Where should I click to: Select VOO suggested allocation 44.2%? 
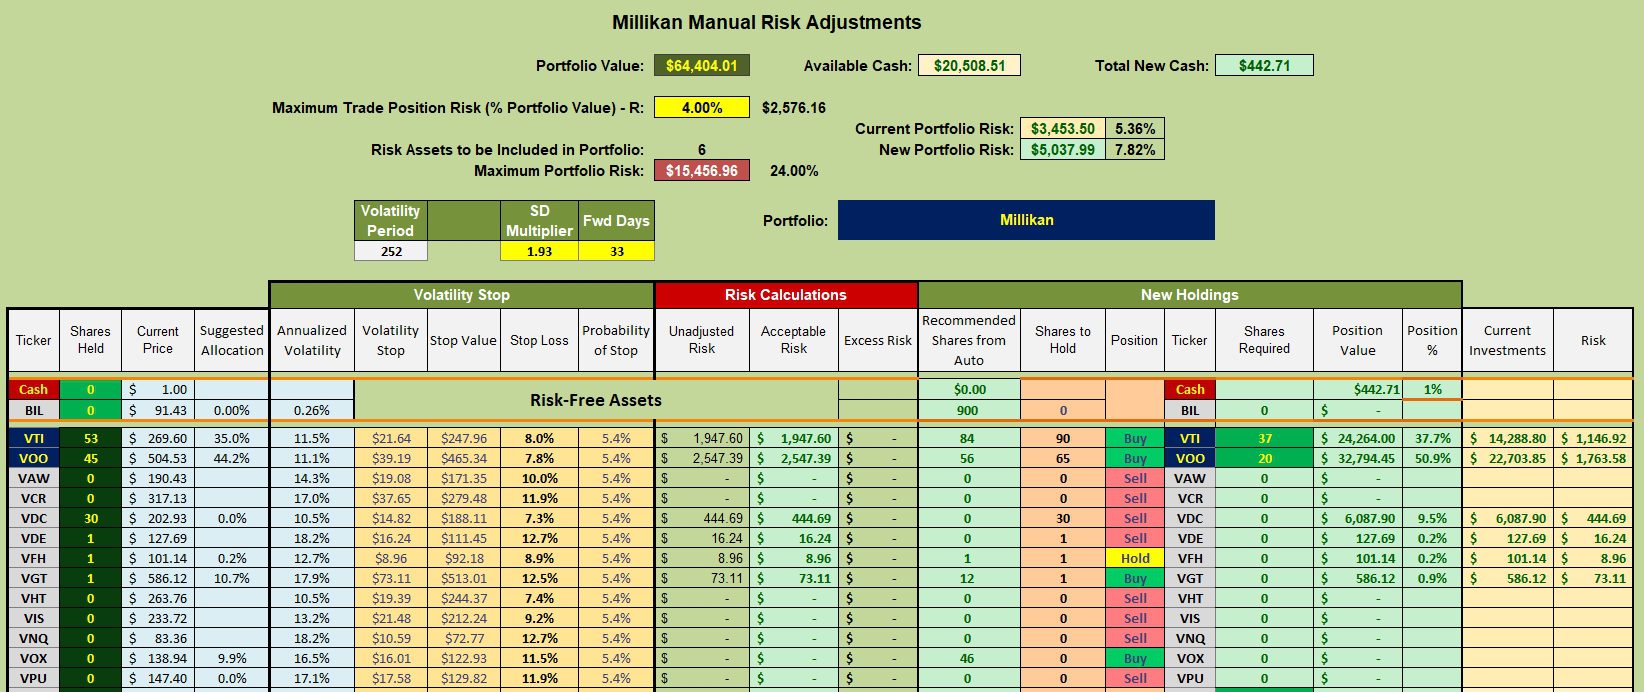click(232, 458)
